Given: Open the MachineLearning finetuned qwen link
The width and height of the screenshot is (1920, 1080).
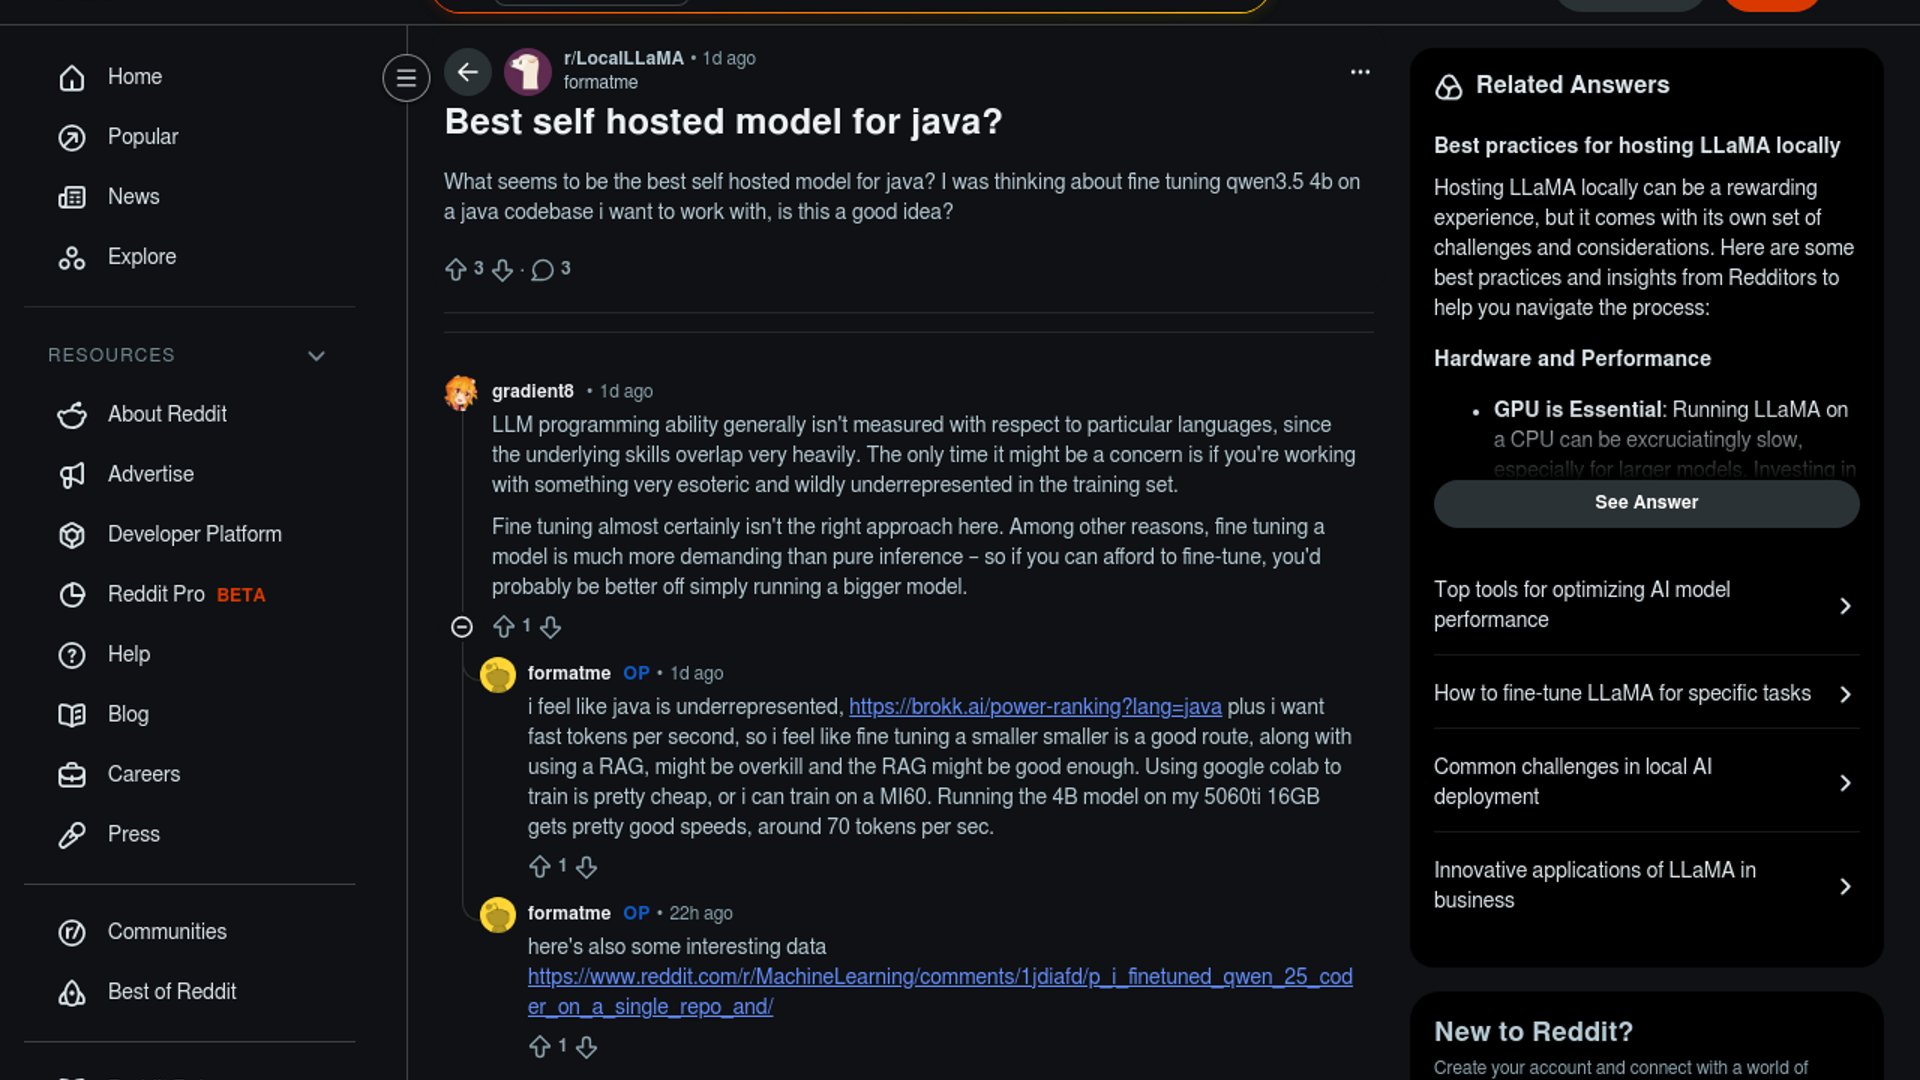Looking at the screenshot, I should (939, 977).
